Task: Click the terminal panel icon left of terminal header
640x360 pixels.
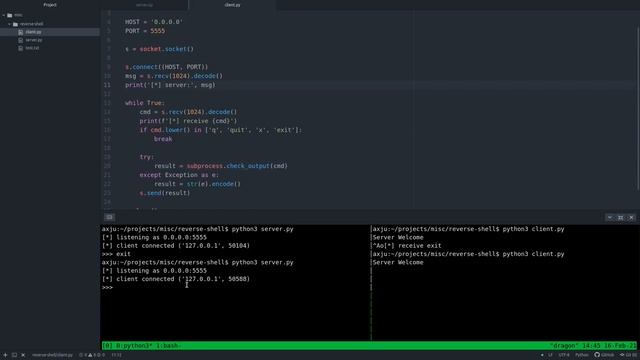Action: click(x=109, y=217)
